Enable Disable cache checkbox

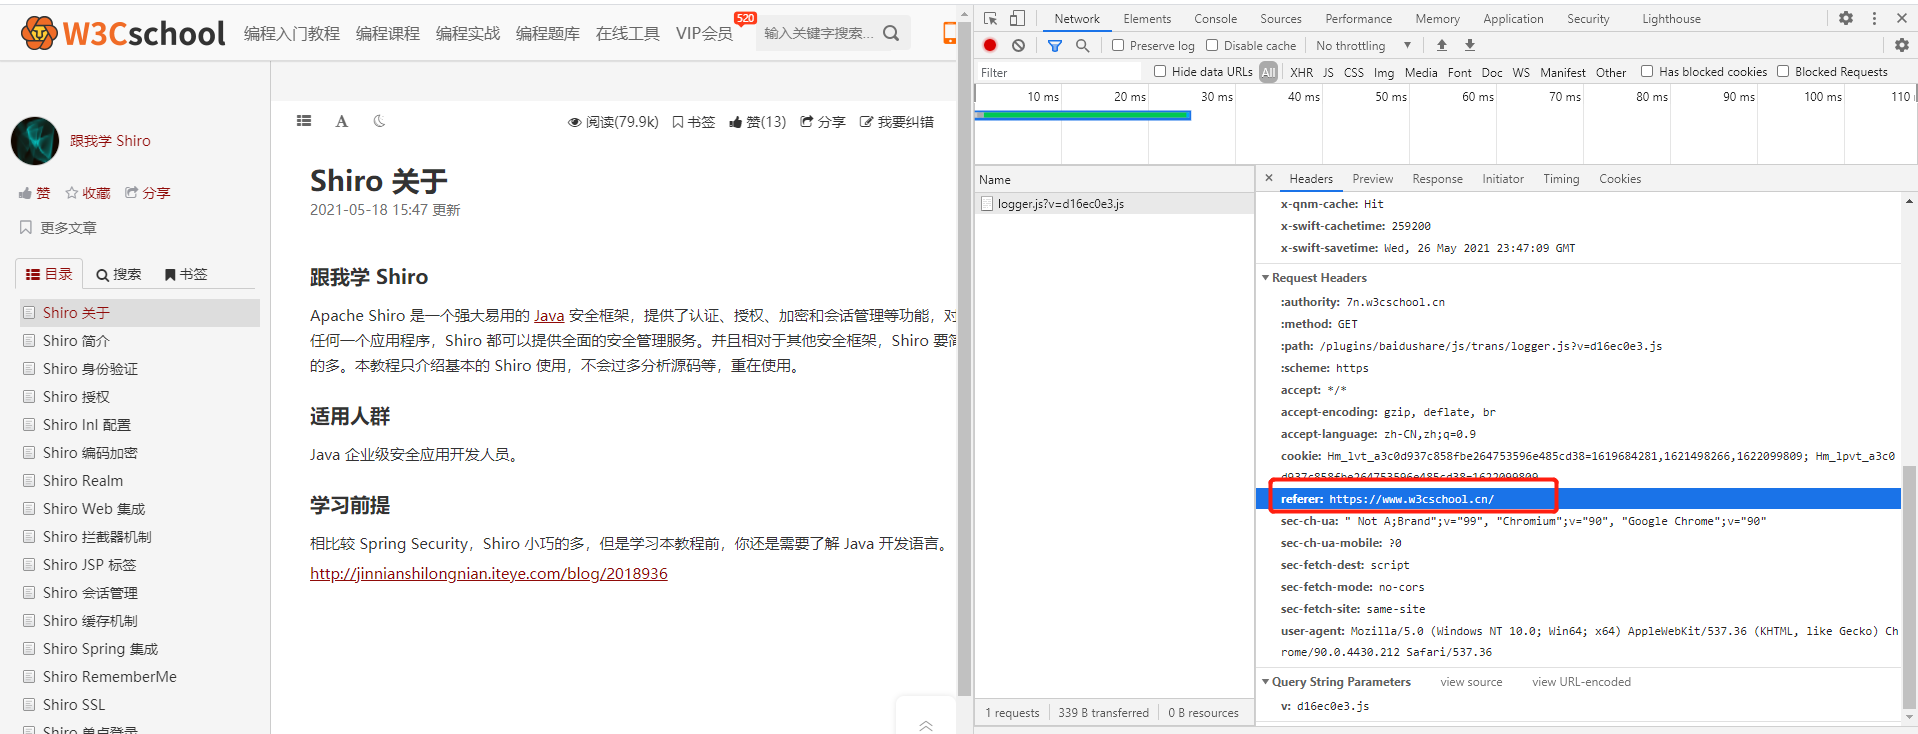[1212, 45]
